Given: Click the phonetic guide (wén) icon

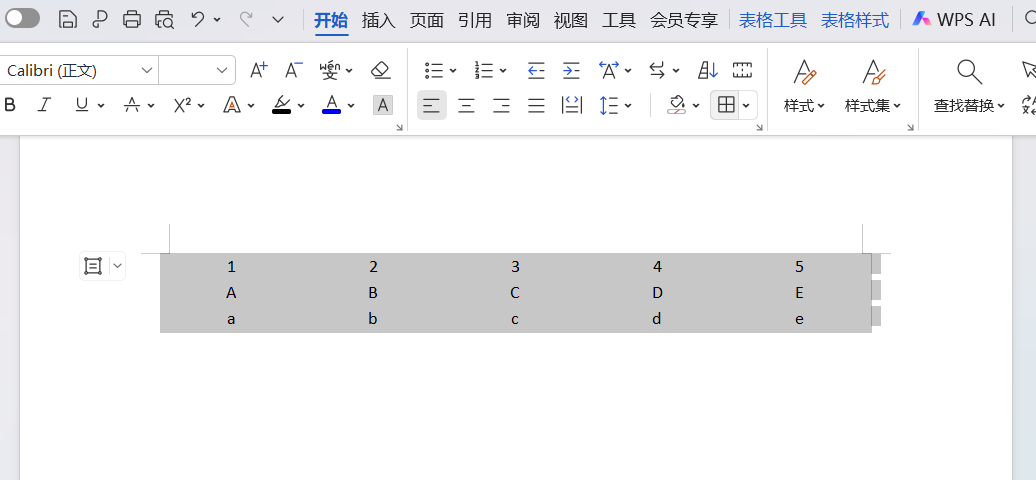Looking at the screenshot, I should pyautogui.click(x=330, y=69).
